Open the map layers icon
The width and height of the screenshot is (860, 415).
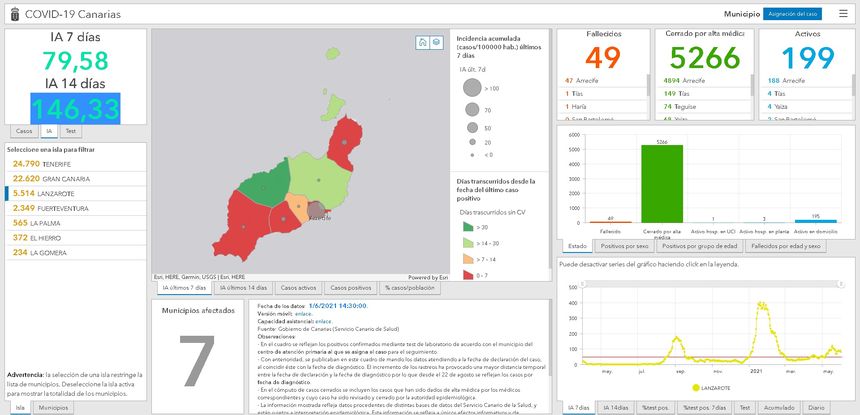click(436, 42)
